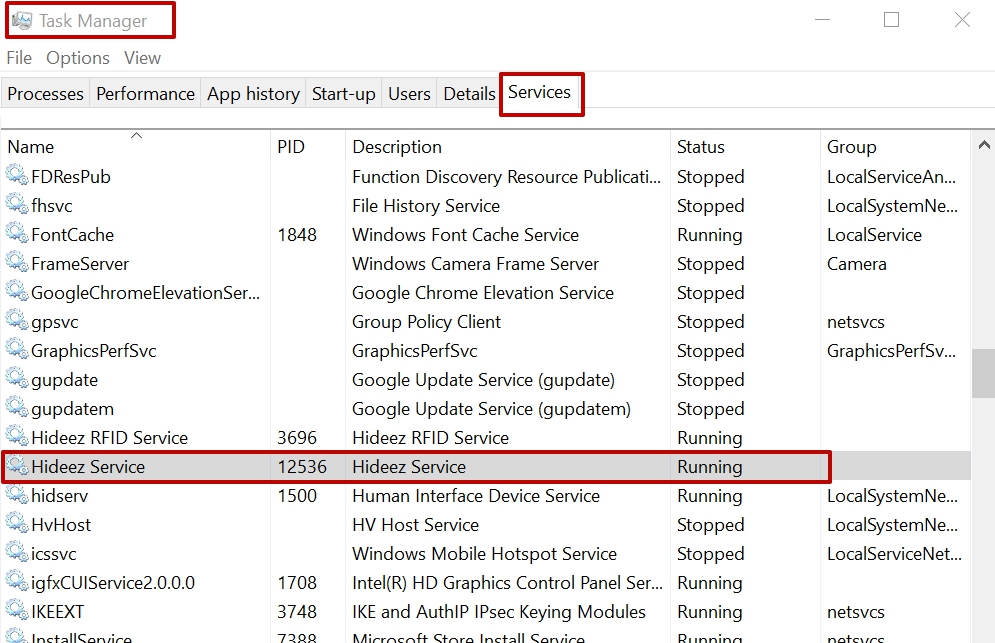Open the Options menu
Viewport: 995px width, 643px height.
(78, 58)
